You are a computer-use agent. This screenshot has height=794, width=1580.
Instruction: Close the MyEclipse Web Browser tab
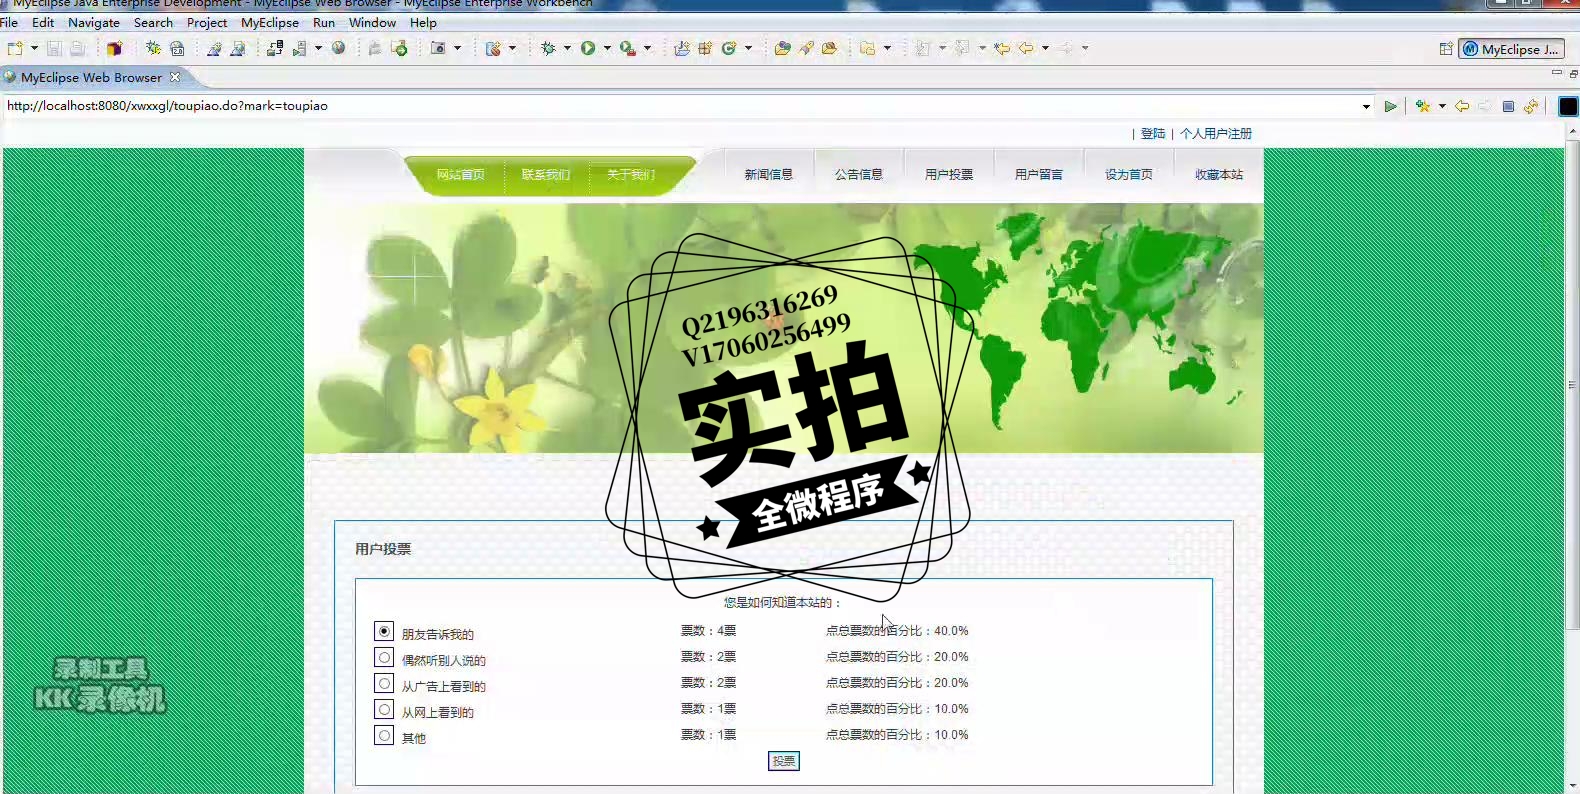175,77
